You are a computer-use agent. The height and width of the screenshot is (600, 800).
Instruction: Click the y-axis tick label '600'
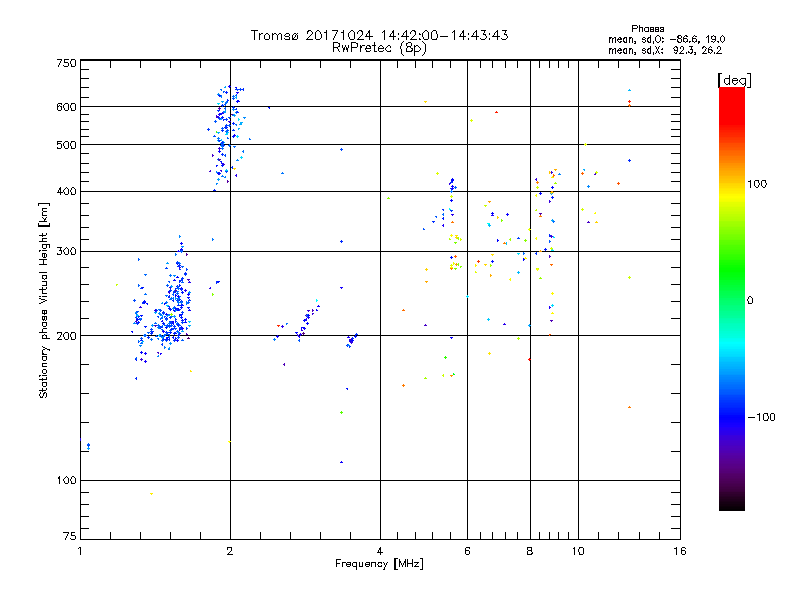click(x=67, y=107)
